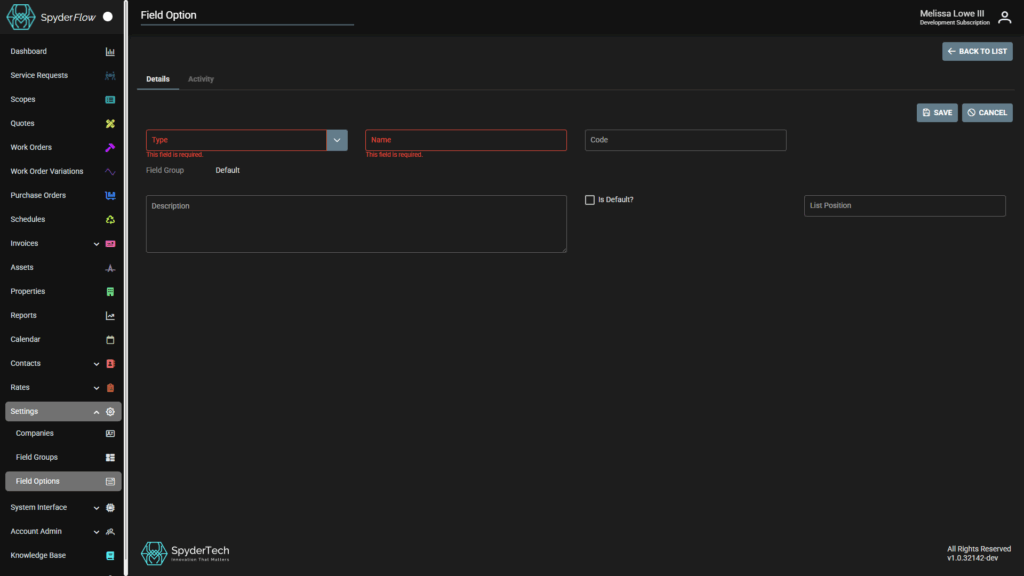Click the Settings gear icon
Screen dimensions: 1024x576
110,411
